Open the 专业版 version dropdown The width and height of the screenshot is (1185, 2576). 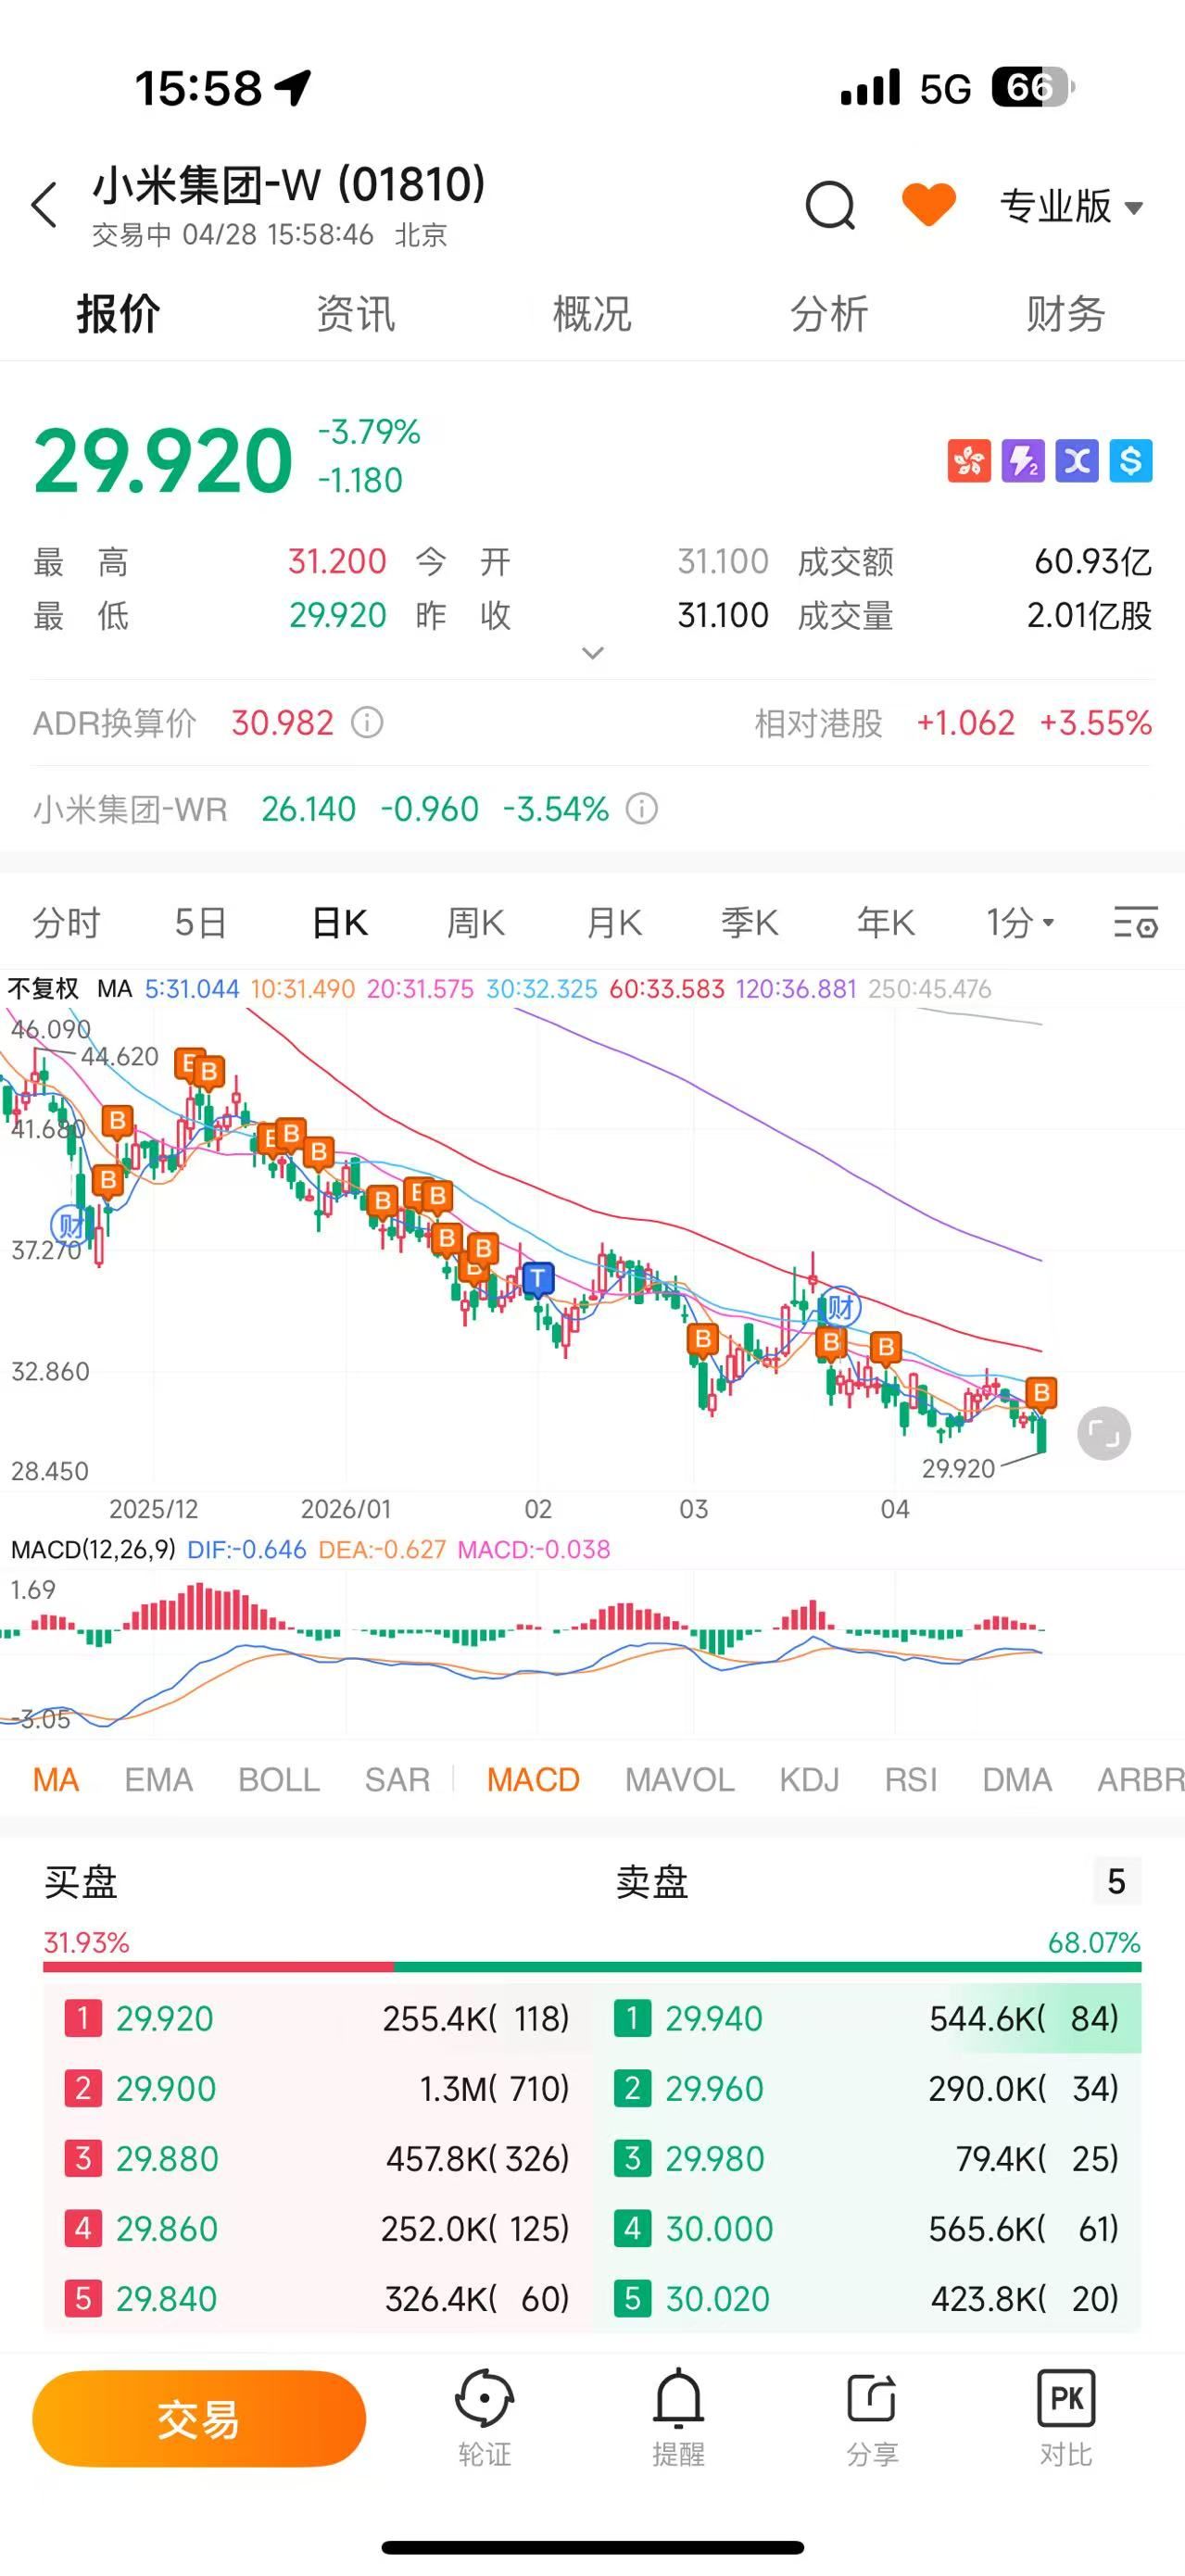[1070, 207]
